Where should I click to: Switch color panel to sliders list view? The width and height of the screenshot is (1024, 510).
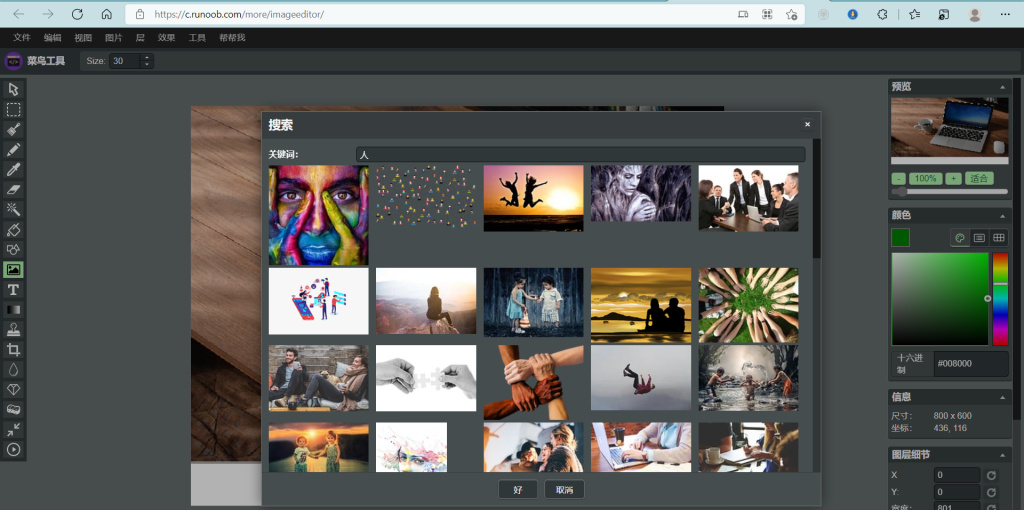pyautogui.click(x=979, y=238)
